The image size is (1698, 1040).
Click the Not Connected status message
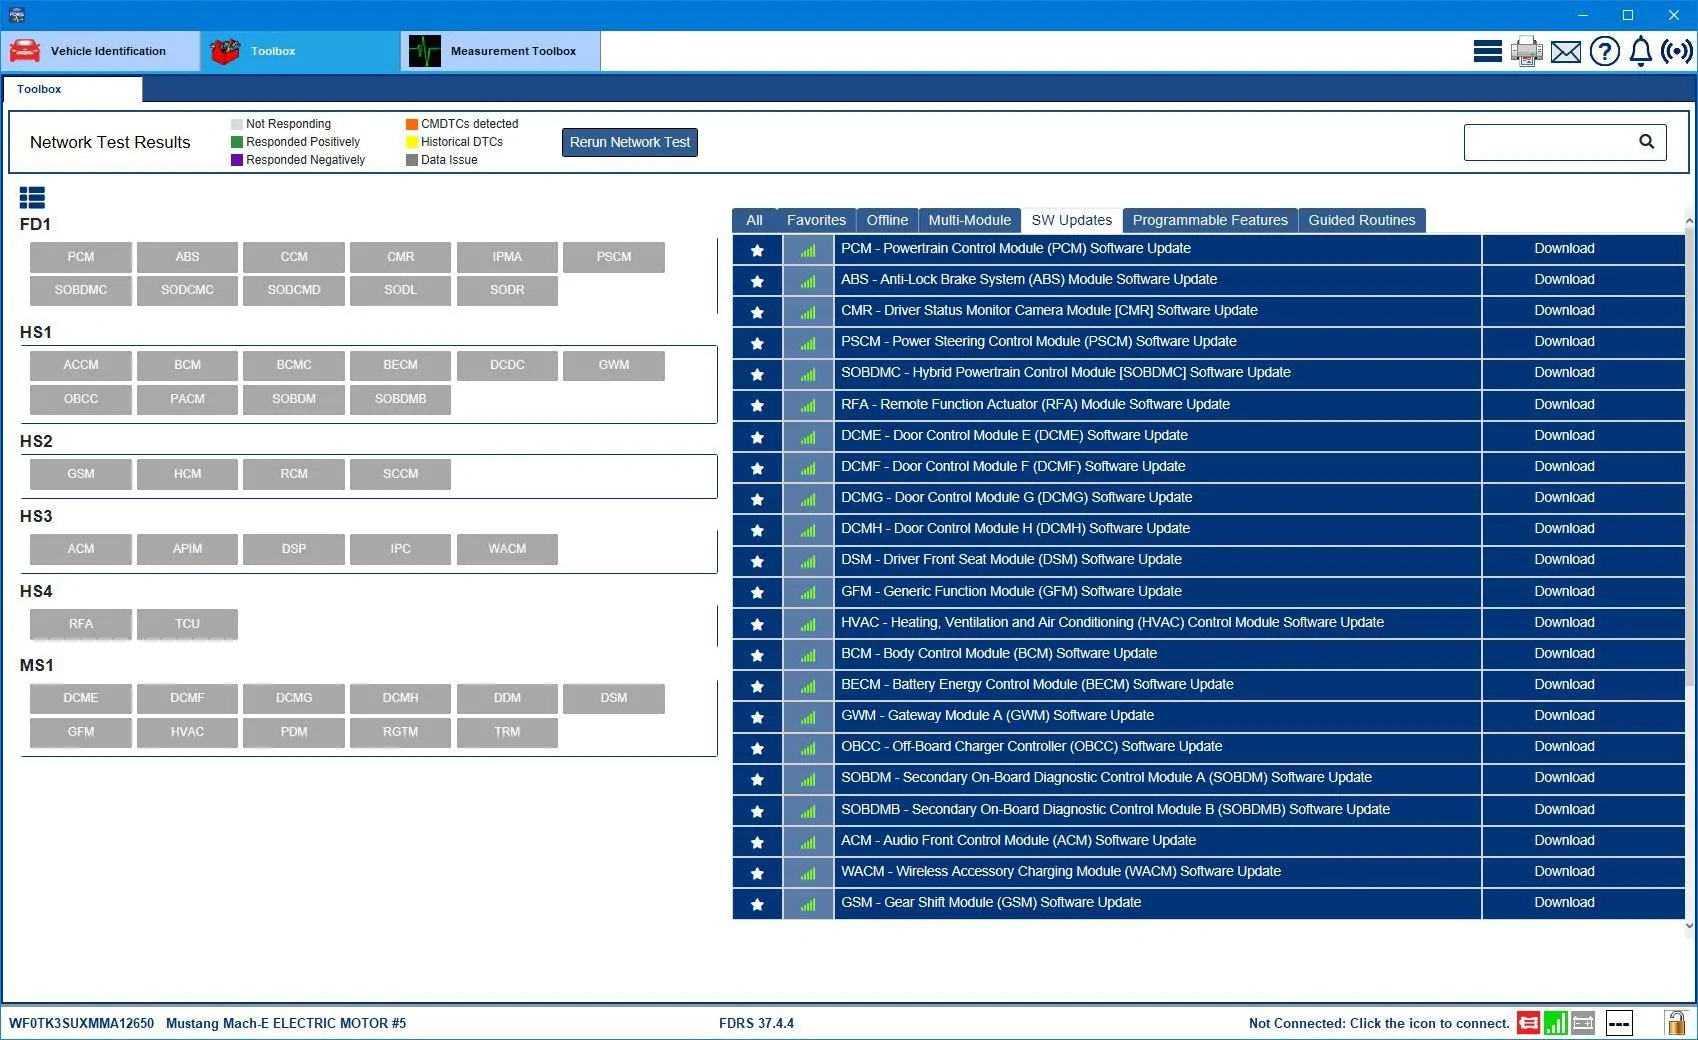(x=1379, y=1023)
